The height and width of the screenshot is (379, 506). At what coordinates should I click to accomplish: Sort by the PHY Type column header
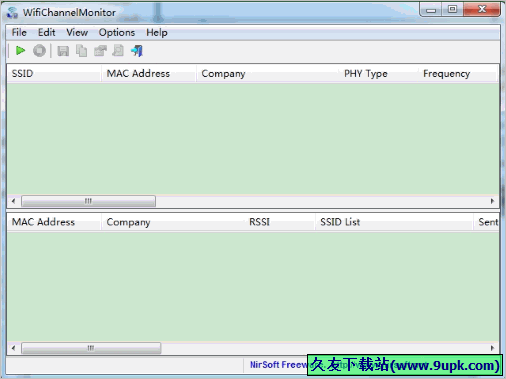click(378, 73)
